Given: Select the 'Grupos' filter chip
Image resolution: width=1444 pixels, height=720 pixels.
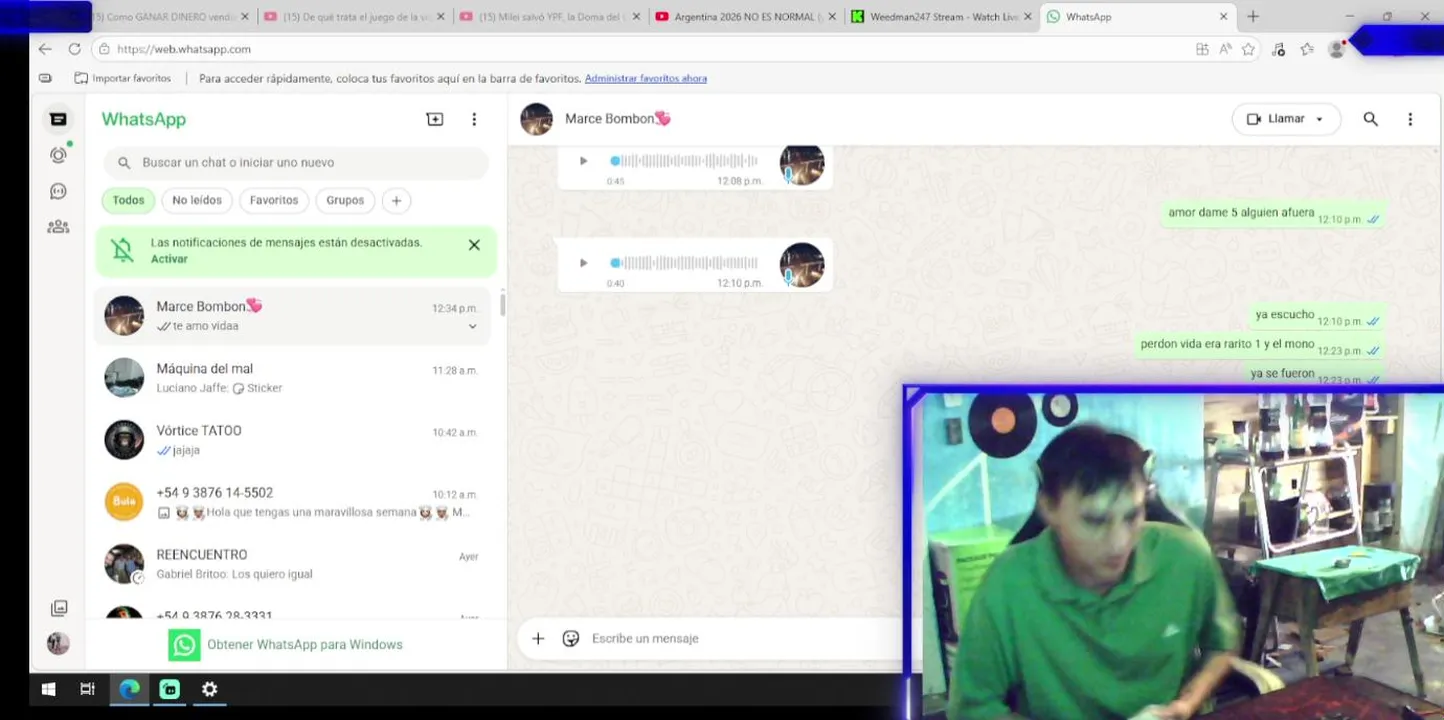Looking at the screenshot, I should 345,200.
